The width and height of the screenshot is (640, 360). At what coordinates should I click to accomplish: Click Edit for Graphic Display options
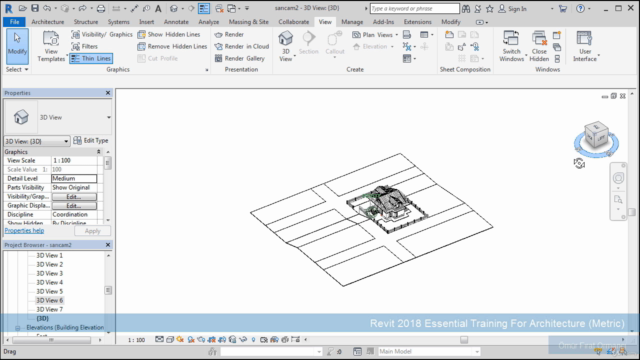[x=74, y=206]
